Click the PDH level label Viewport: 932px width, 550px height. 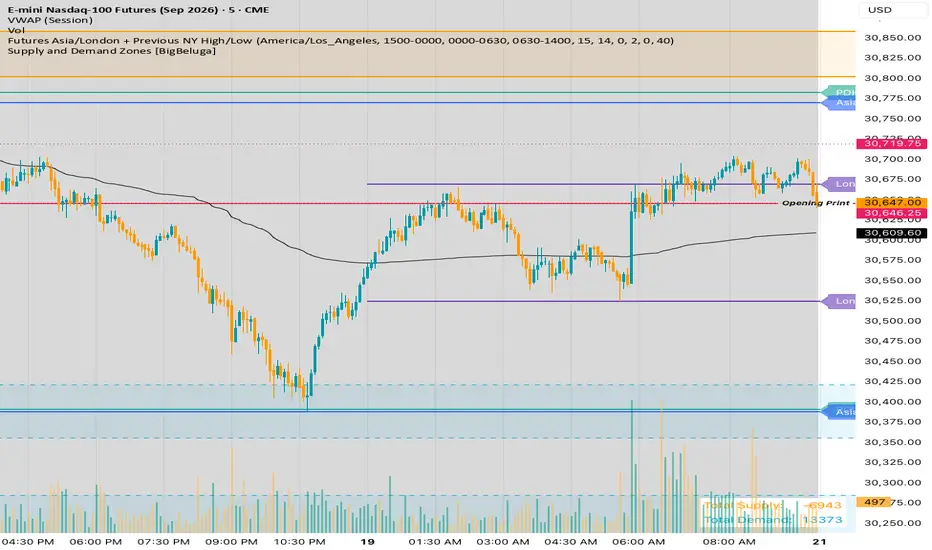(840, 92)
